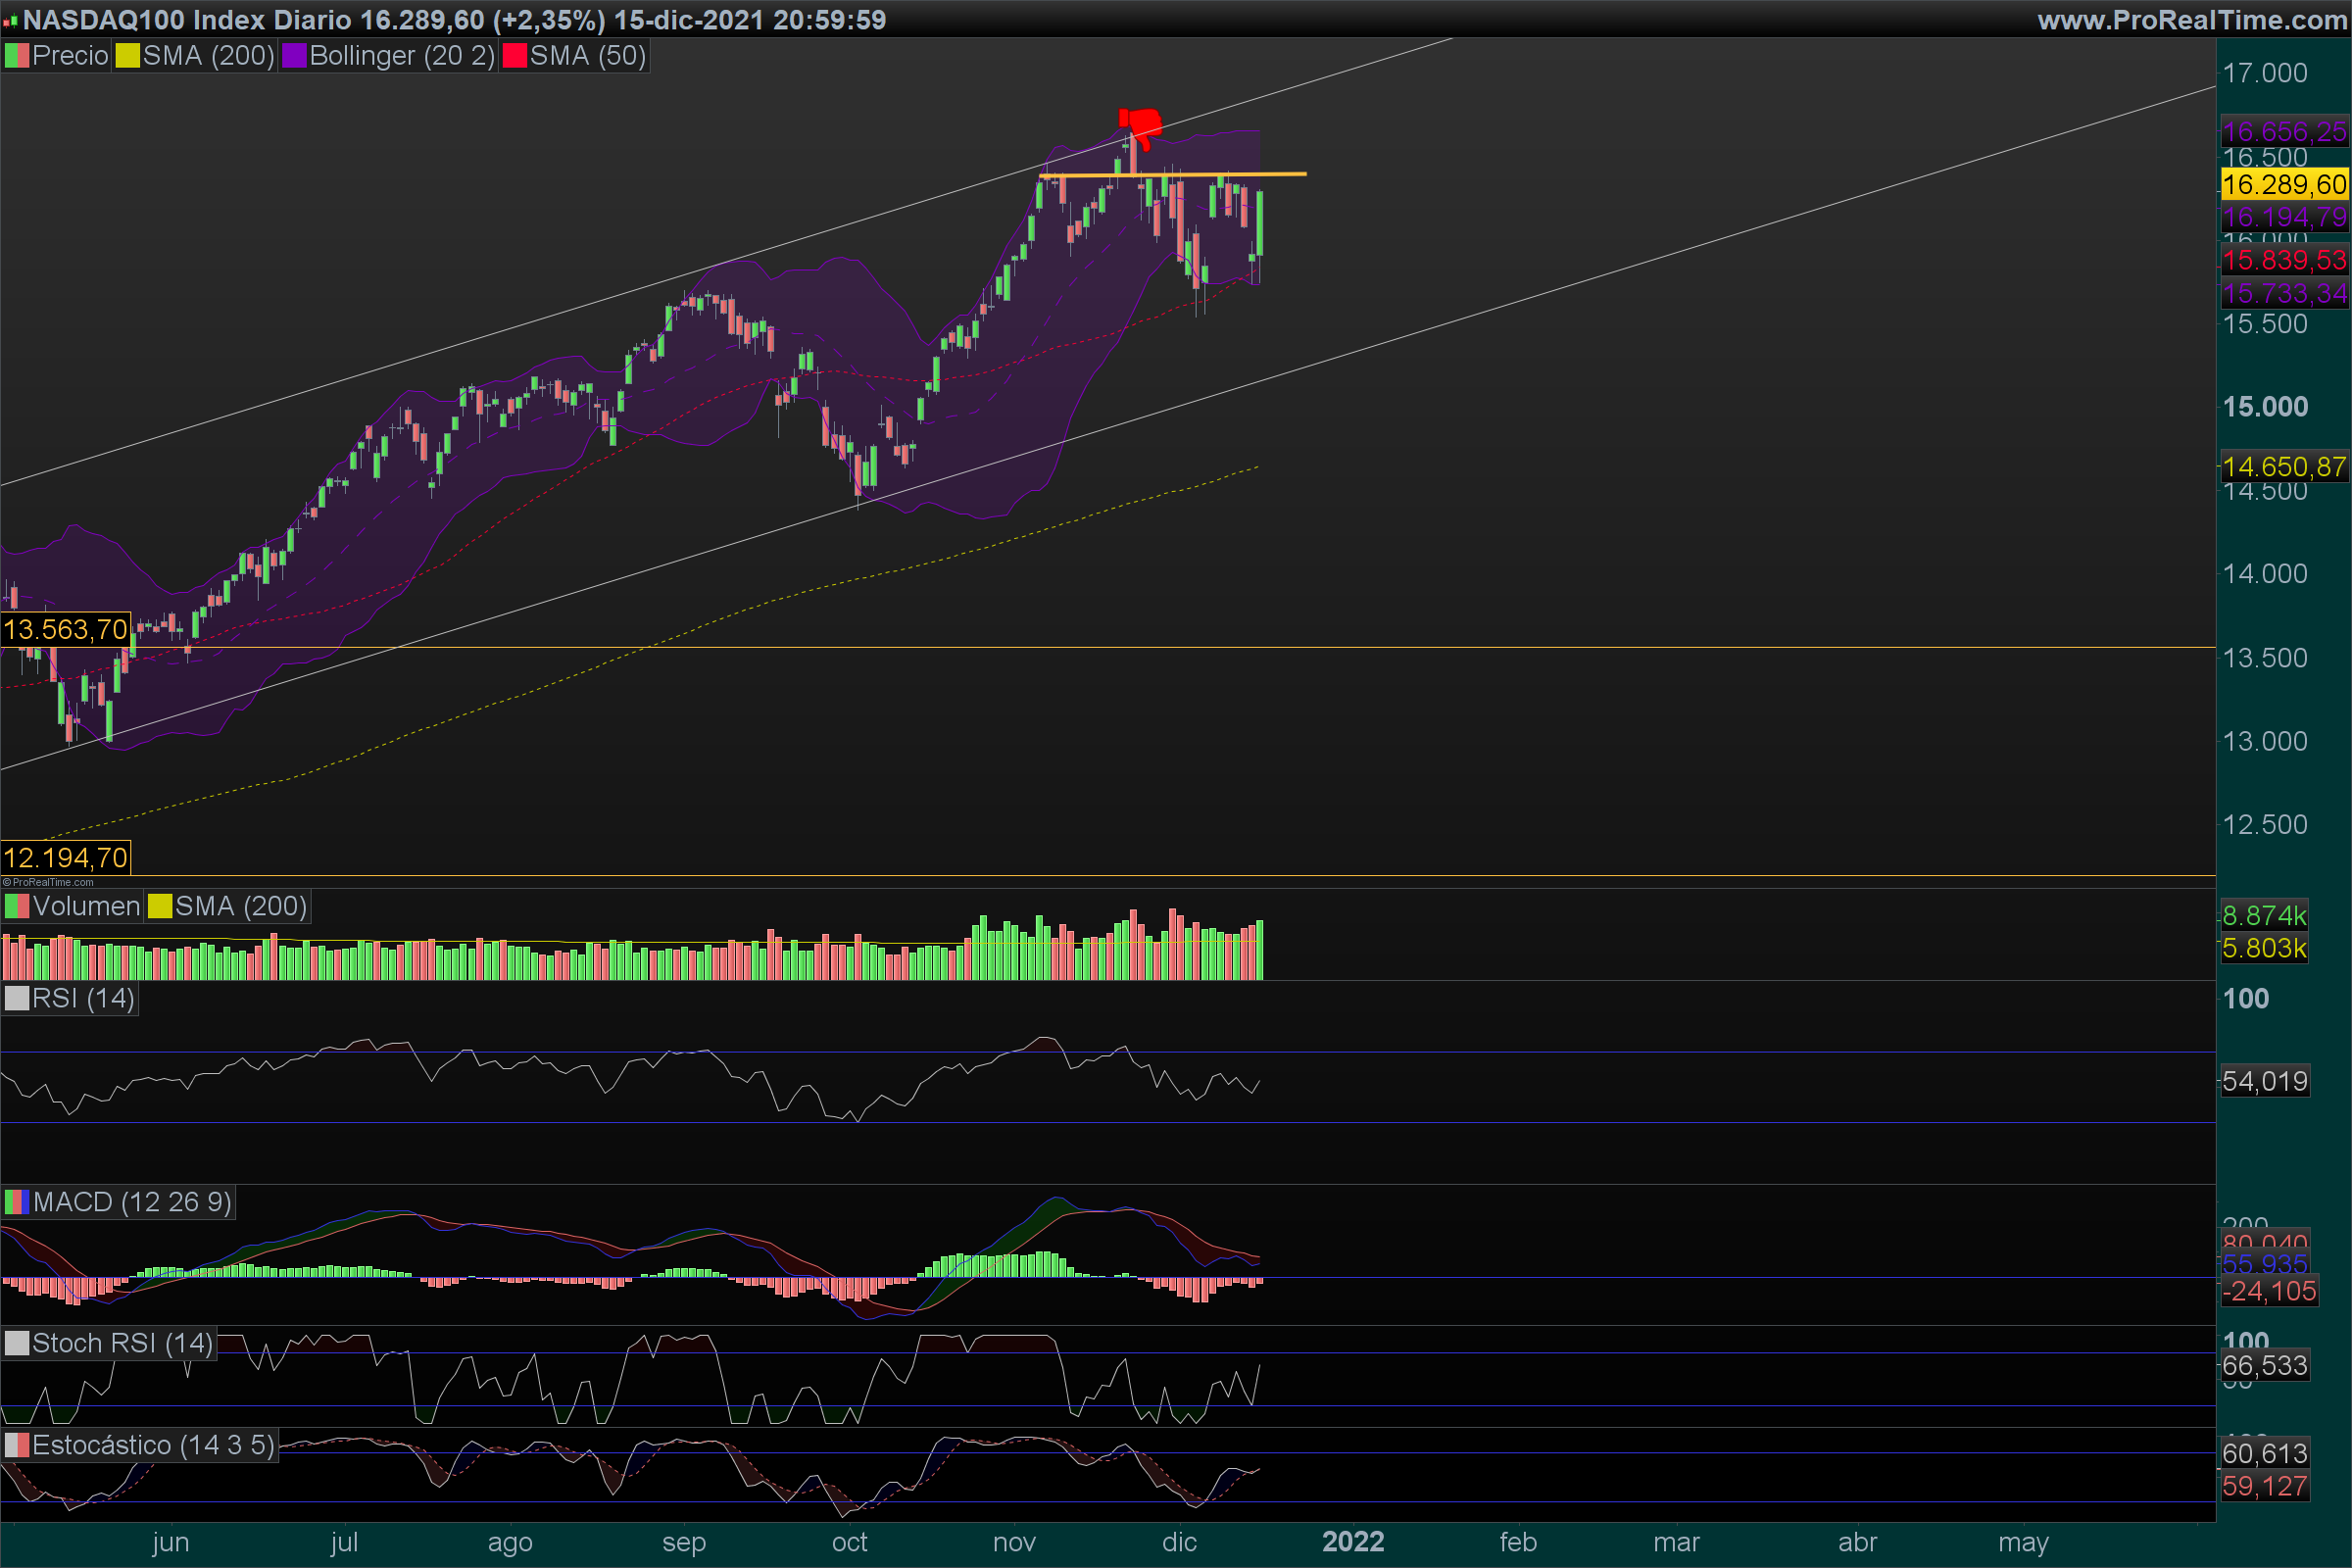Viewport: 2352px width, 1568px height.
Task: Click the MACD (12 26 9) legend icon
Action: (x=17, y=1201)
